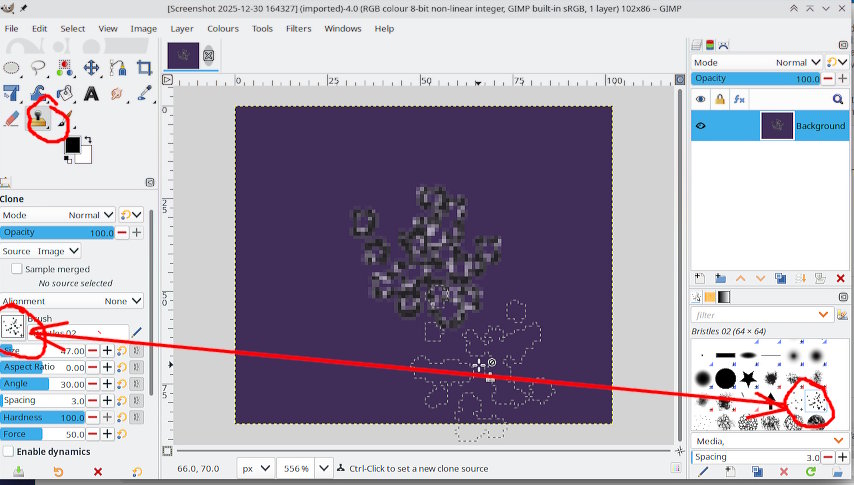Hide the Background layer with eye icon

[x=700, y=126]
